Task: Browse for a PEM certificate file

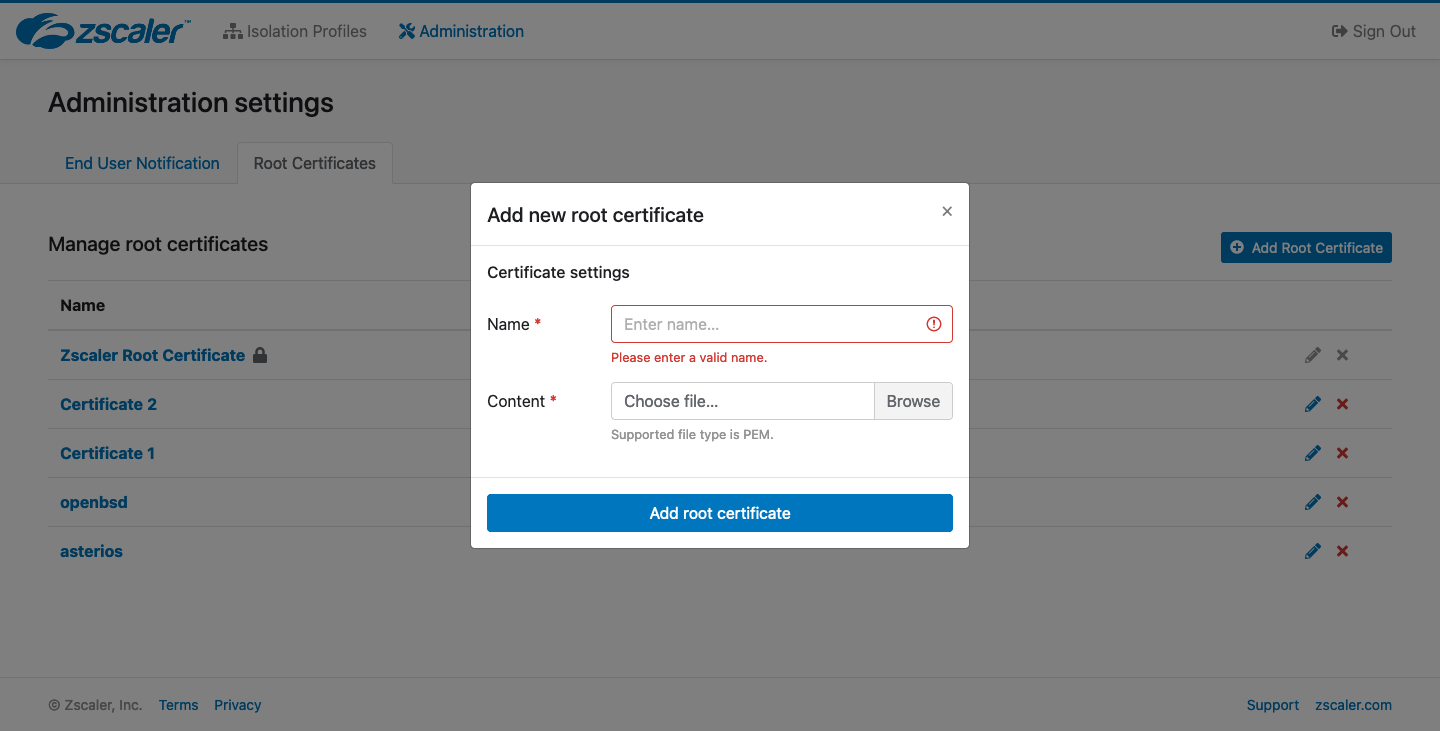Action: coord(911,401)
